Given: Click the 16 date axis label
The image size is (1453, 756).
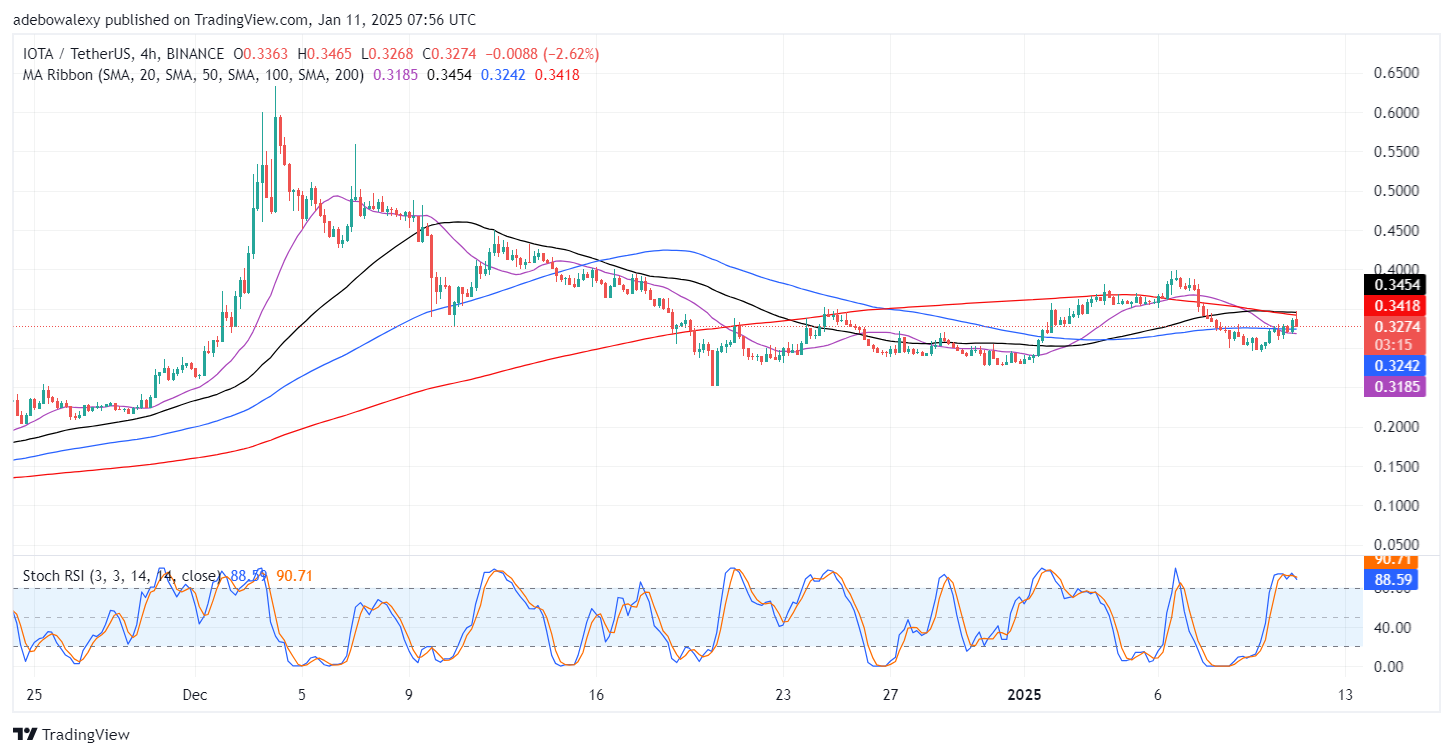Looking at the screenshot, I should click(x=596, y=695).
